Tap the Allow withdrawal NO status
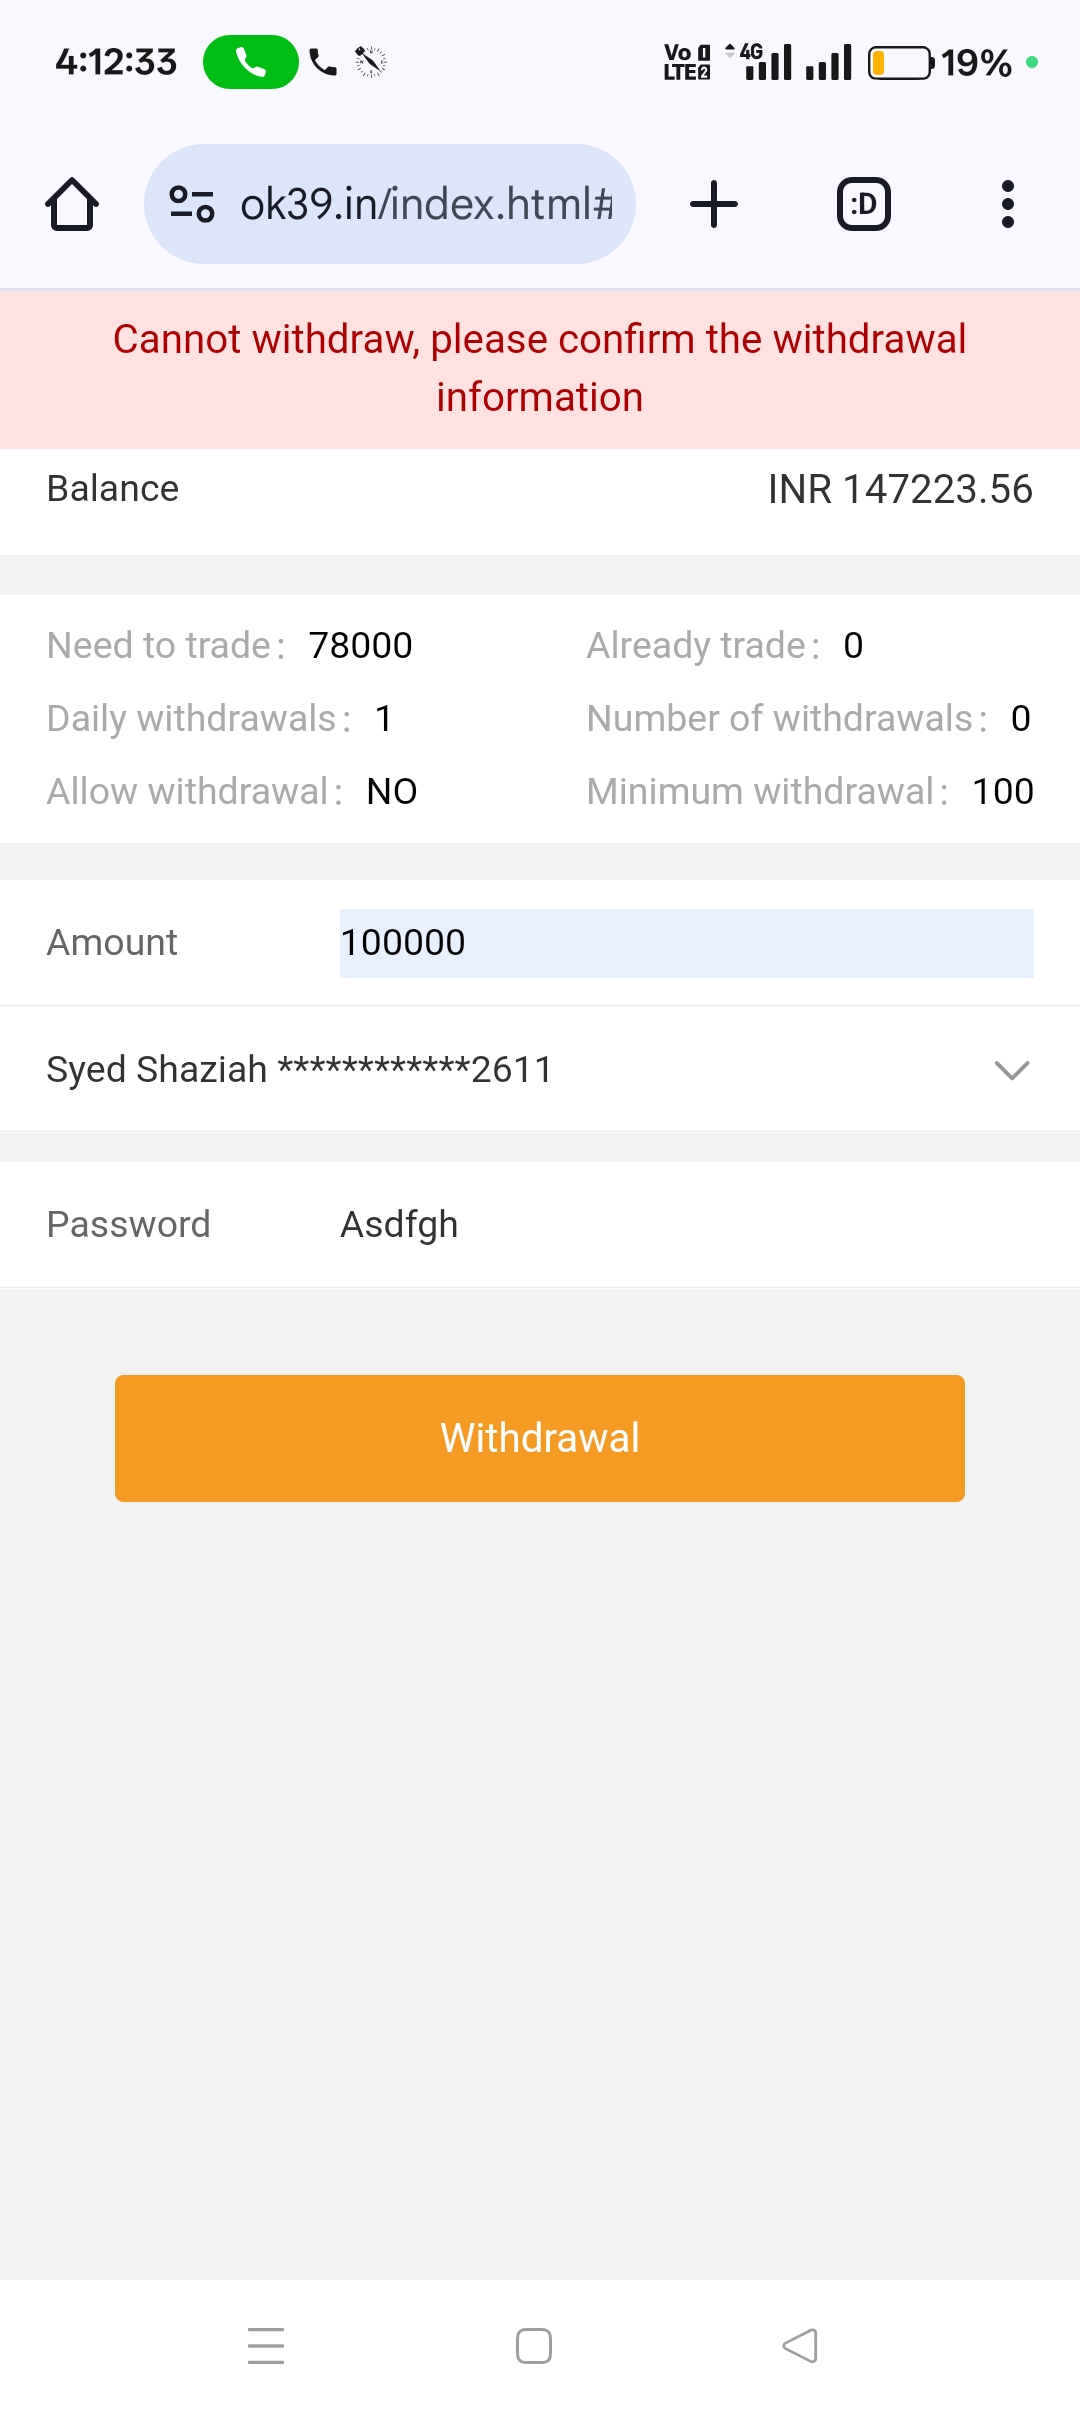This screenshot has width=1080, height=2412. [392, 792]
